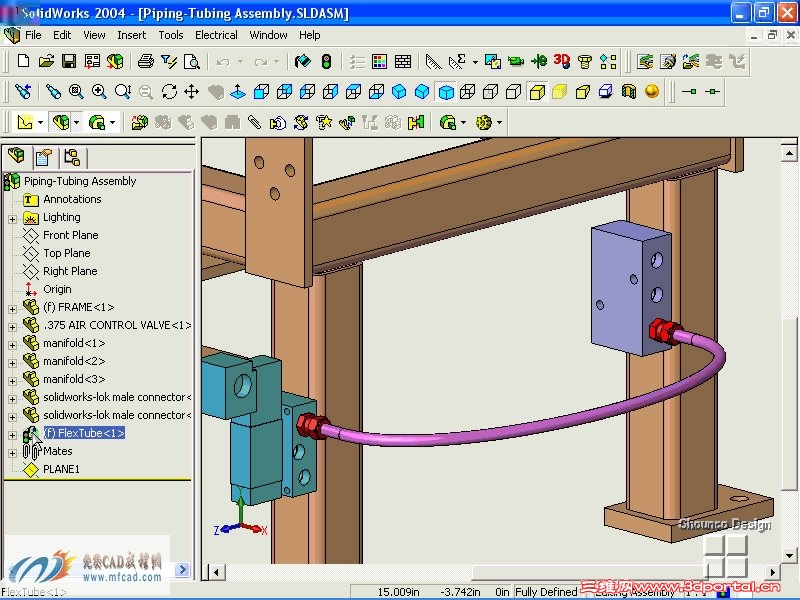Switch to ConfigurationManager tab

(72, 157)
